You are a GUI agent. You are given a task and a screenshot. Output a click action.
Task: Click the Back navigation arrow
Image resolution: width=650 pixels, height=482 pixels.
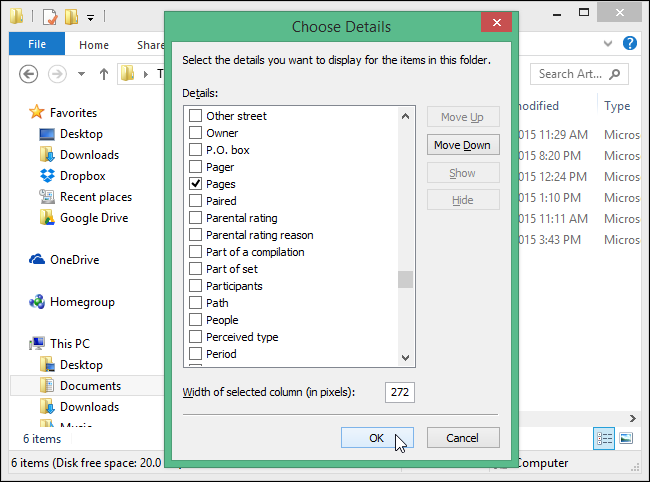point(28,74)
